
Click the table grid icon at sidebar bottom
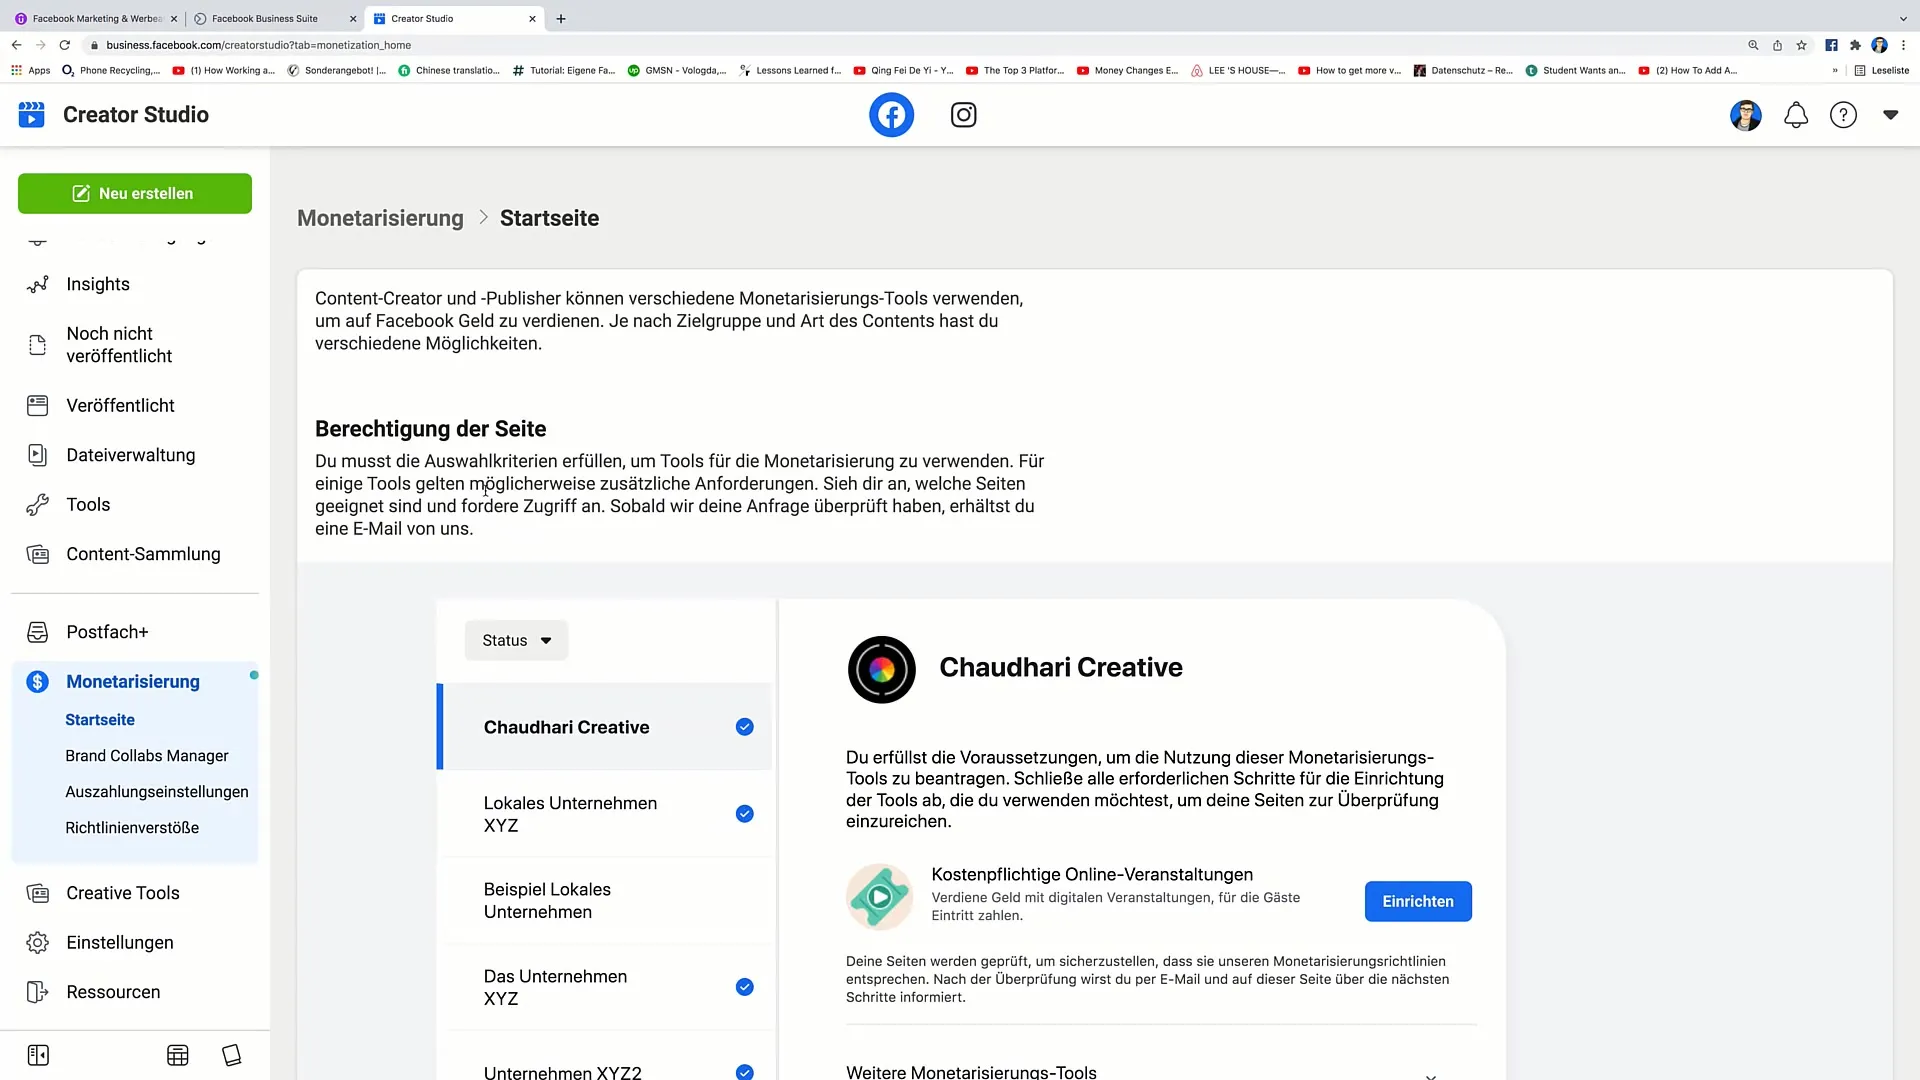coord(178,1055)
